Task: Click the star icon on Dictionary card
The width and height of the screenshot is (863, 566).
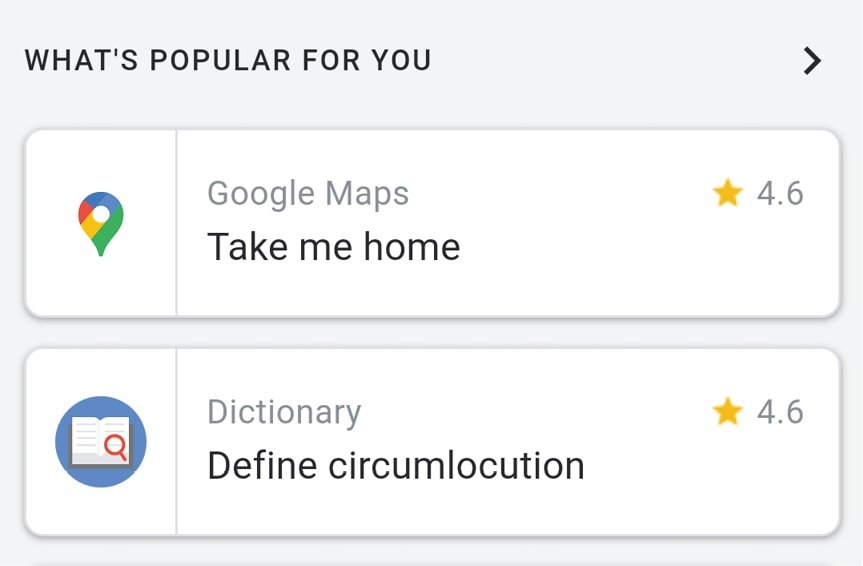Action: click(727, 411)
